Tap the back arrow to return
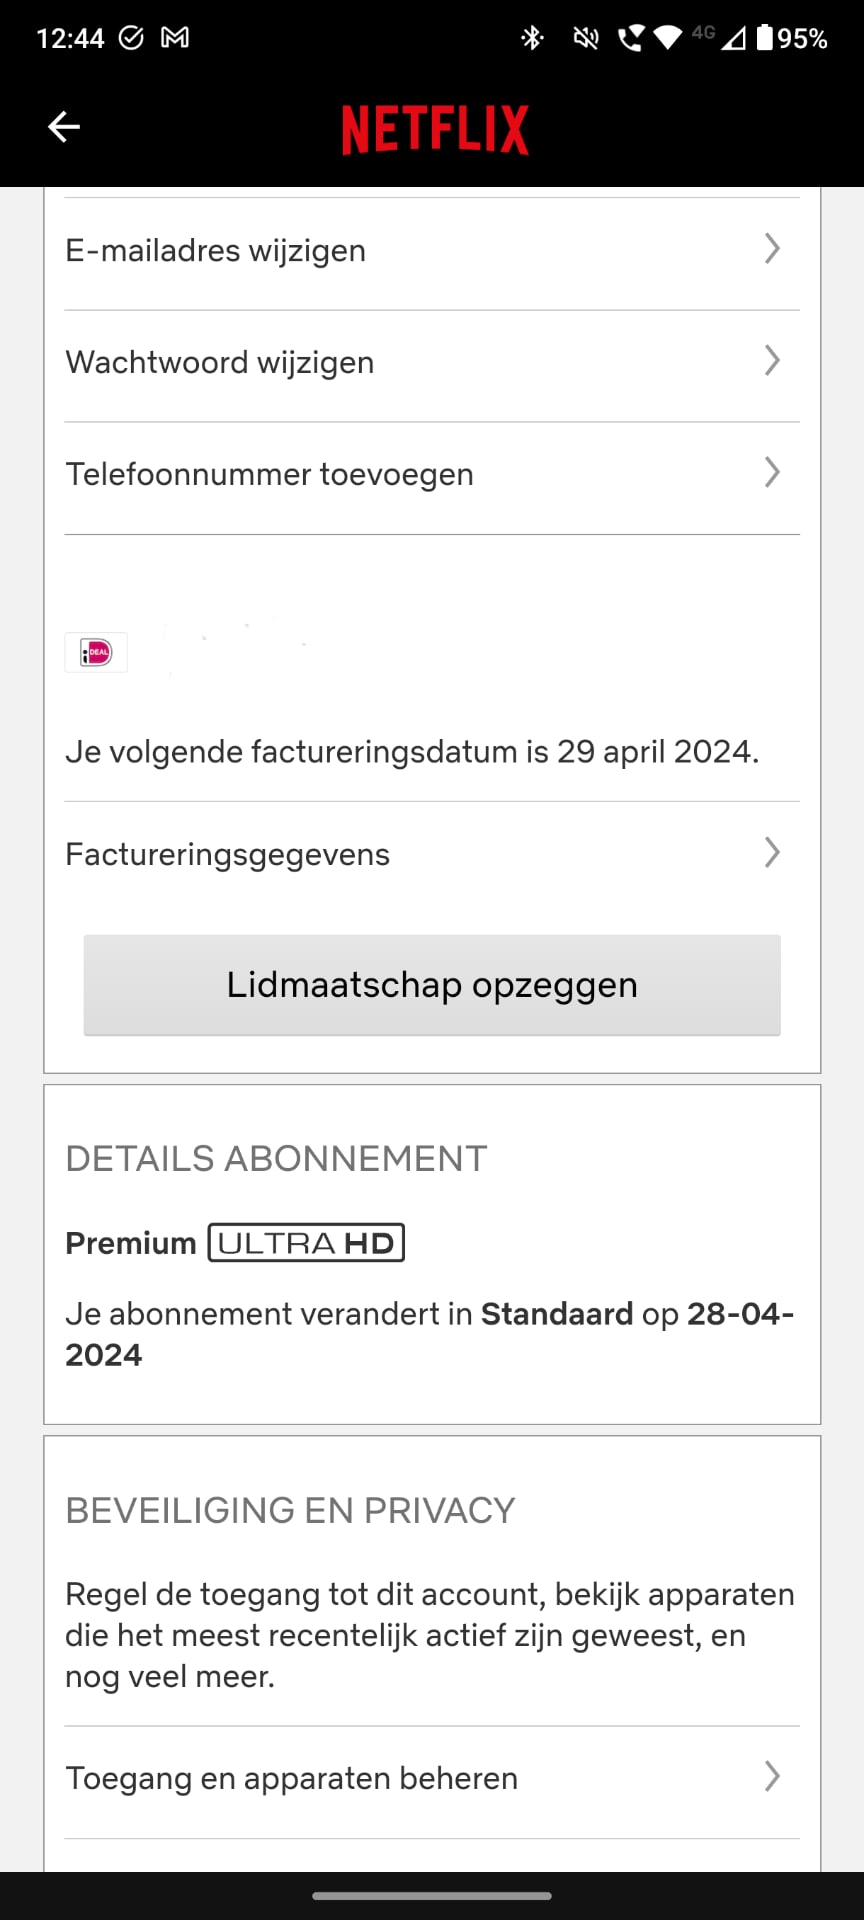This screenshot has height=1920, width=864. tap(64, 127)
